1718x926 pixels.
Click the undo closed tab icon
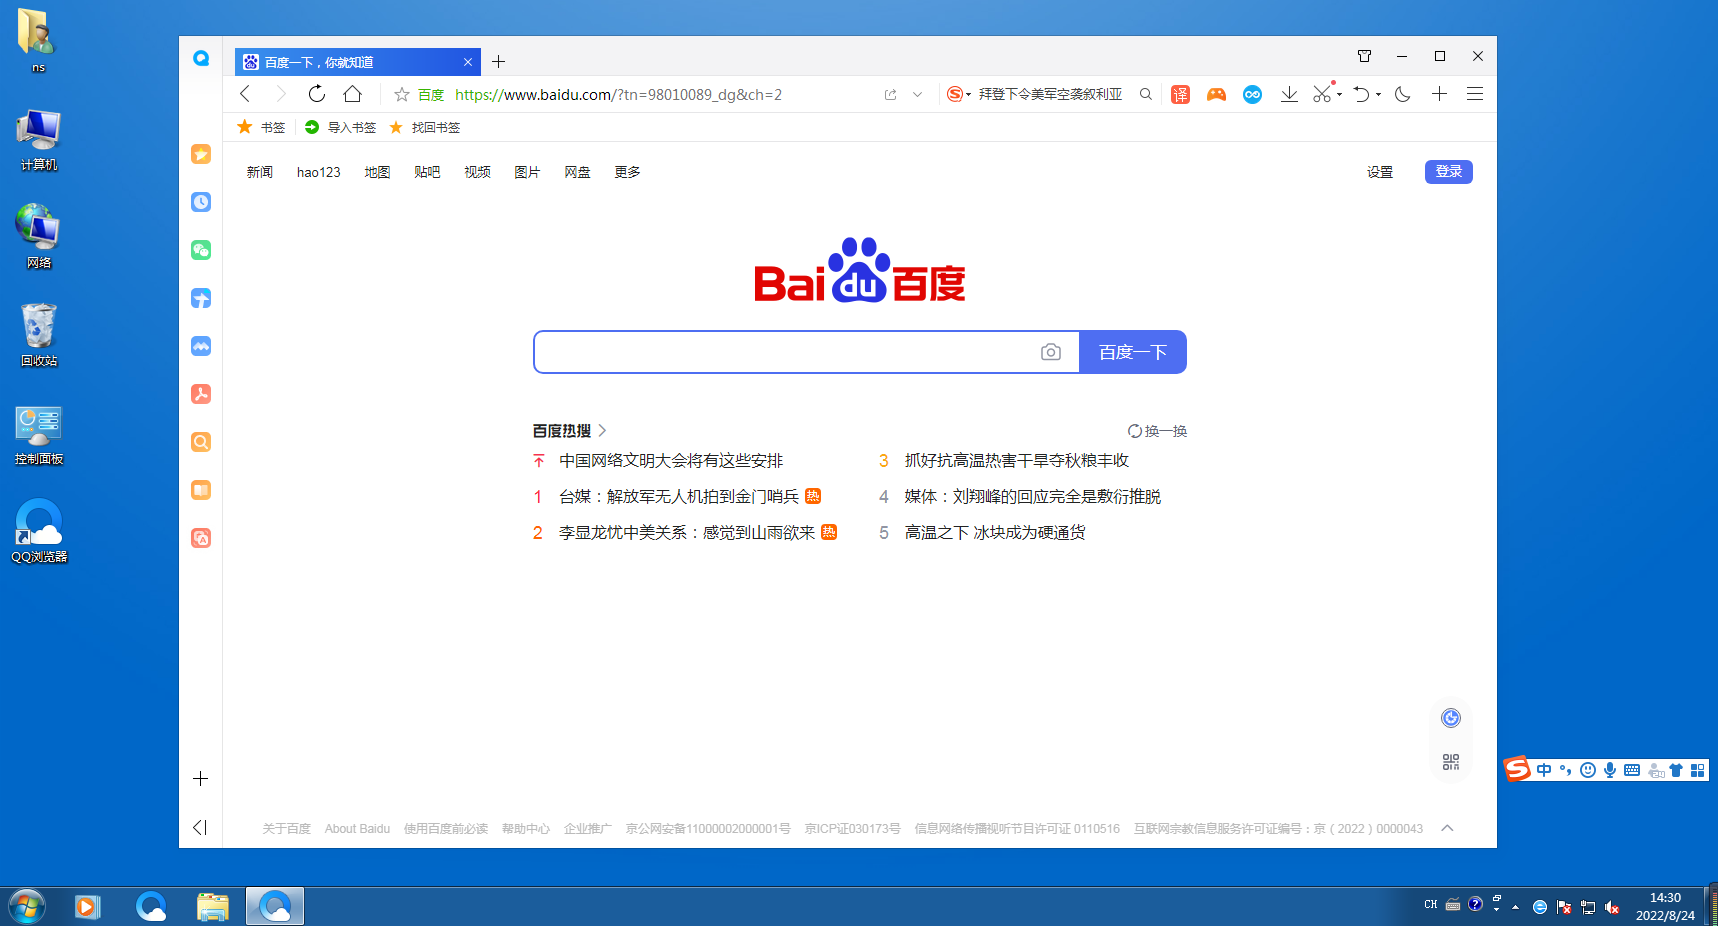pyautogui.click(x=1361, y=94)
